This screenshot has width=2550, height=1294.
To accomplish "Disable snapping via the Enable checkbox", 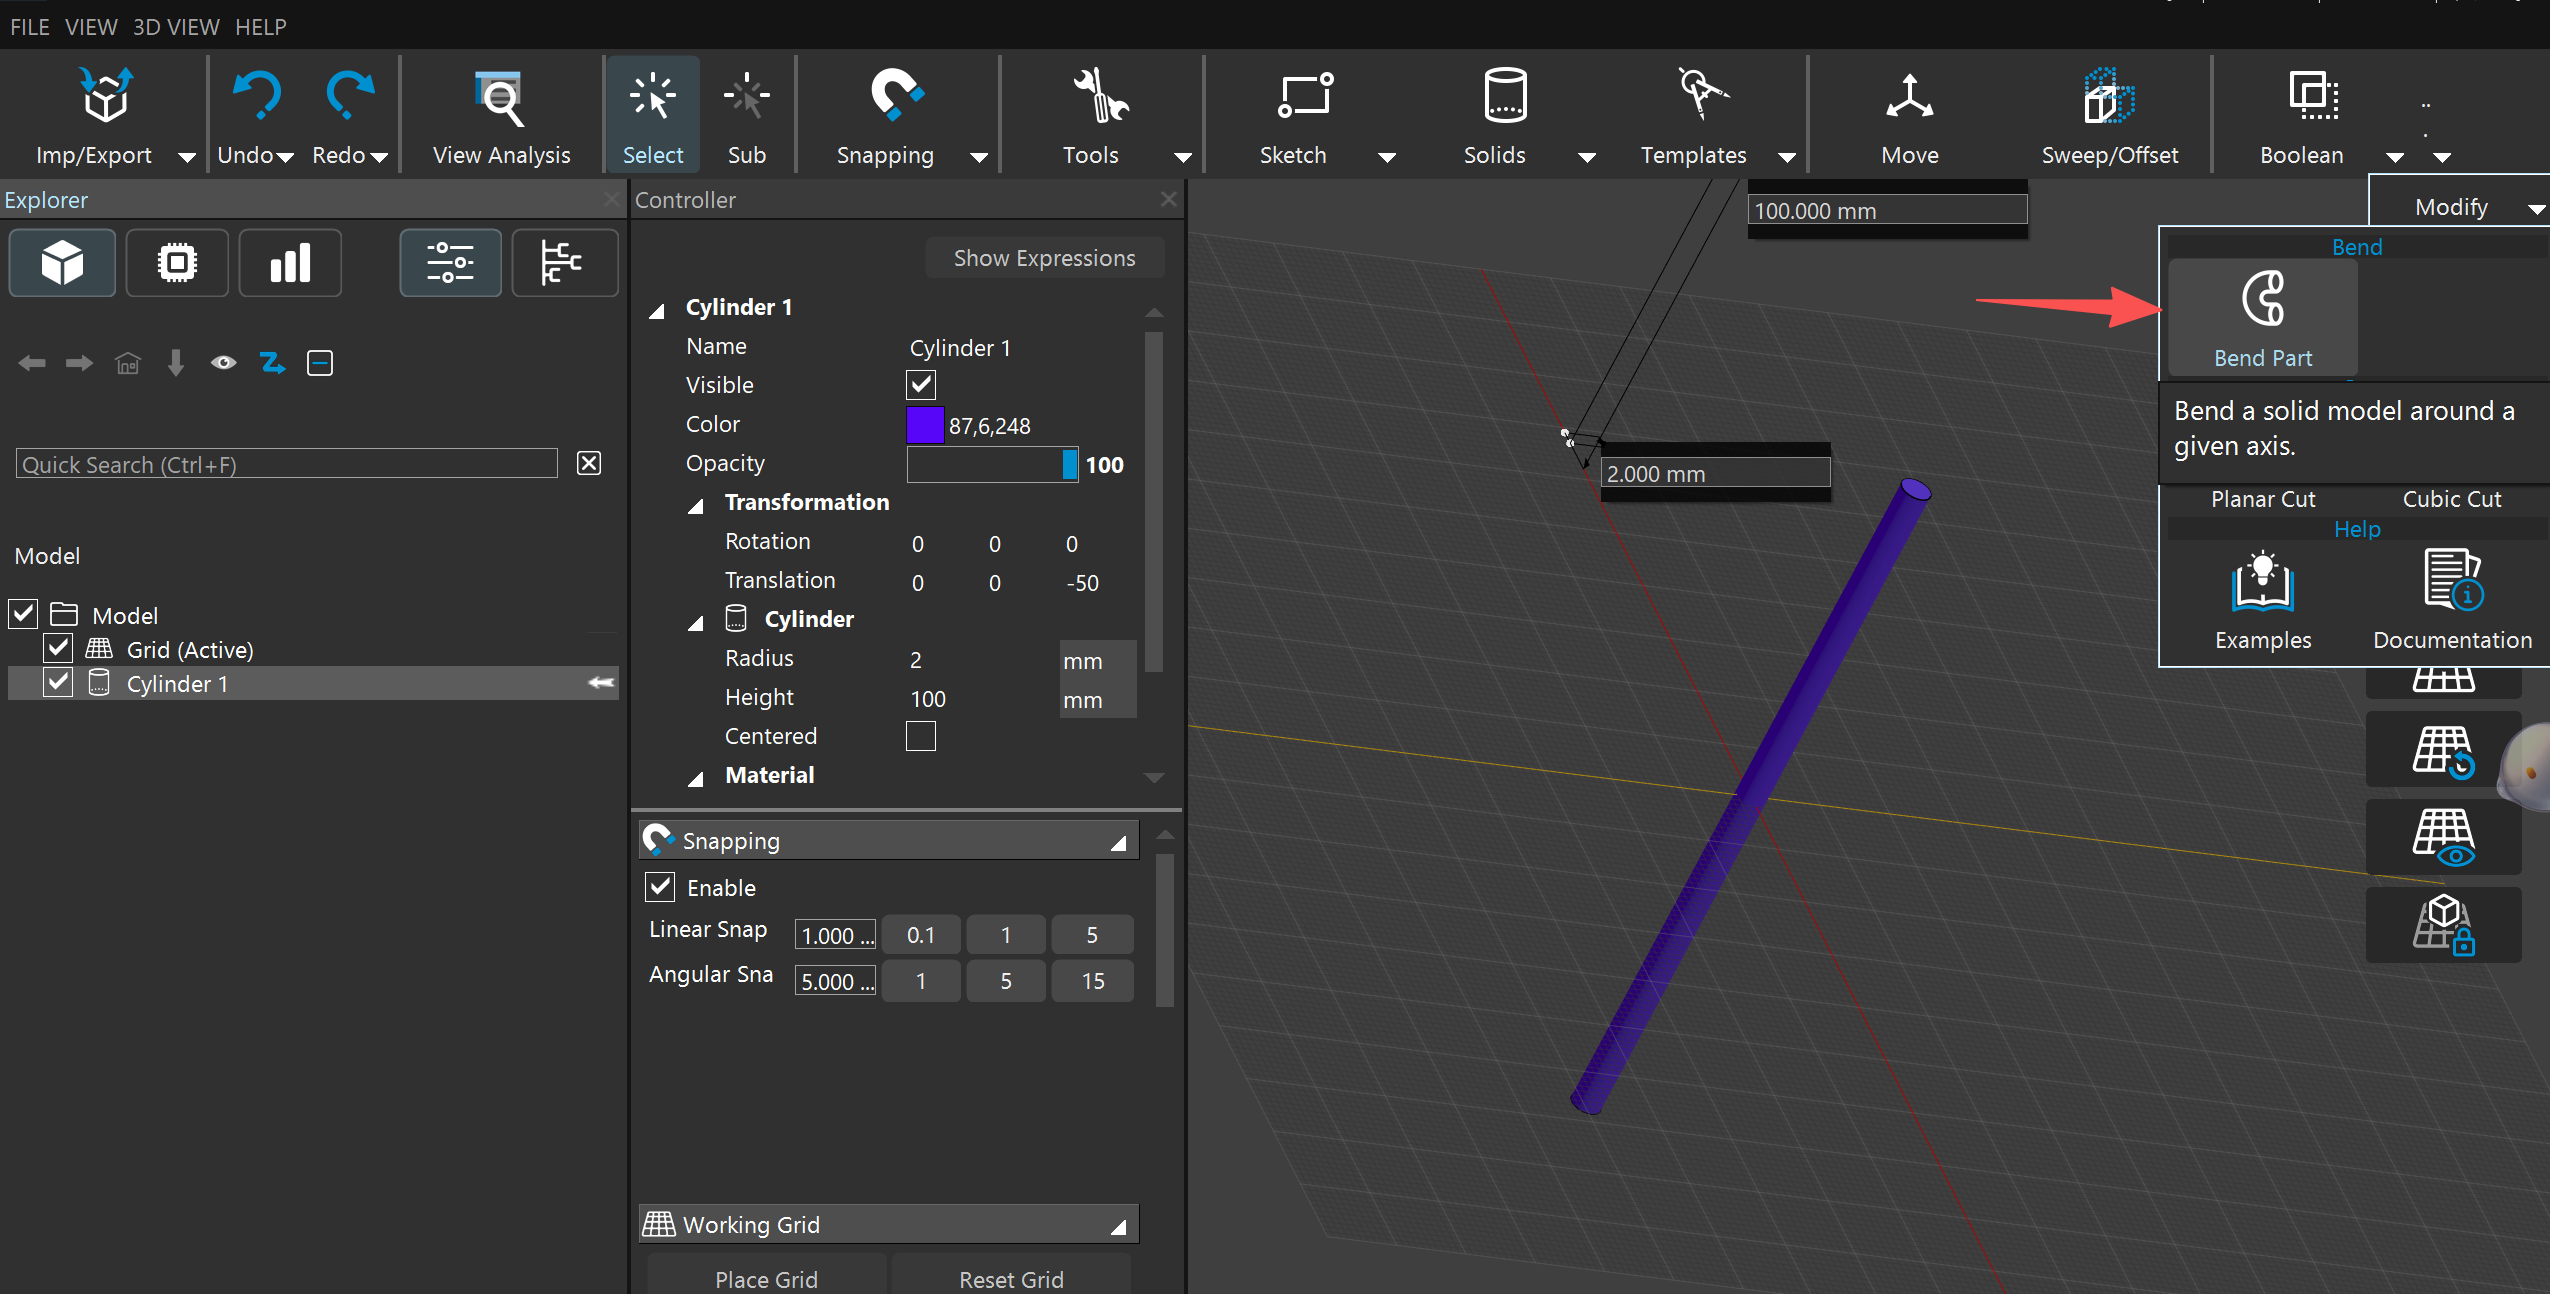I will tap(660, 887).
